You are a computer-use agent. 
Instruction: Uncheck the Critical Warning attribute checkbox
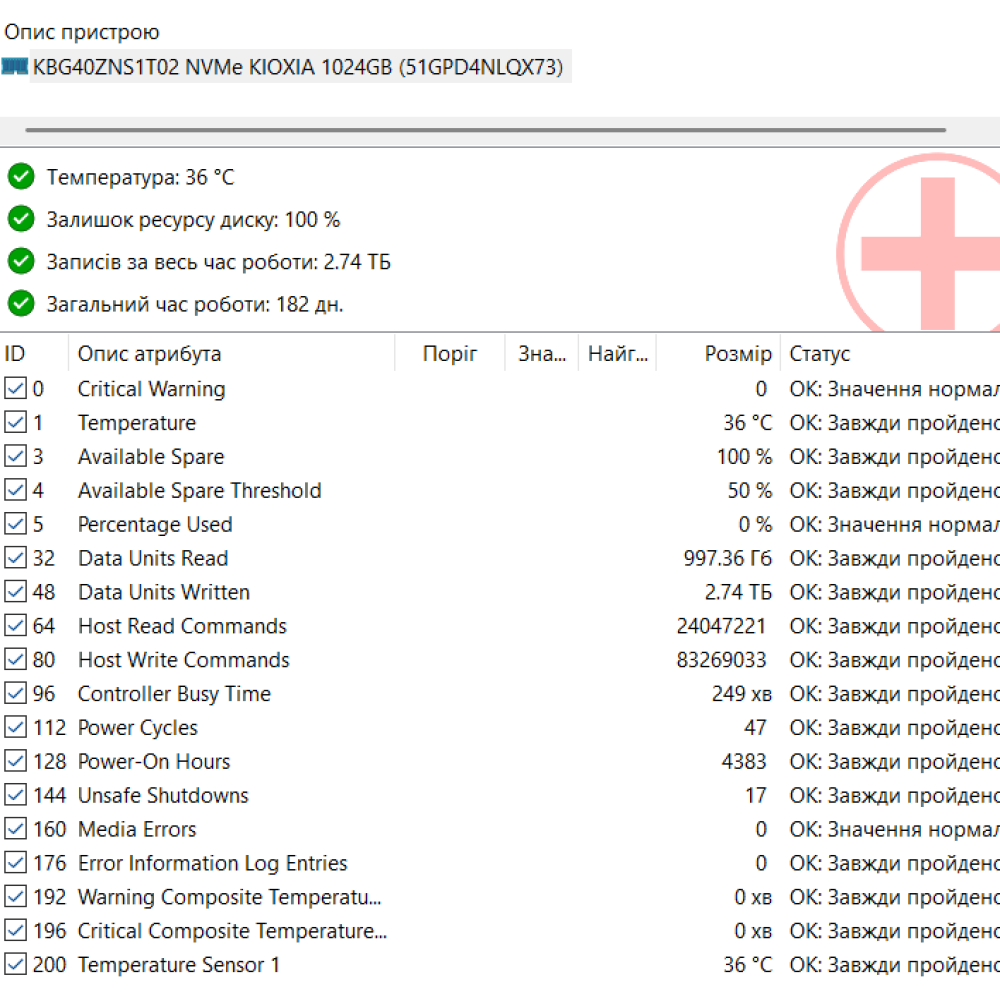[16, 389]
